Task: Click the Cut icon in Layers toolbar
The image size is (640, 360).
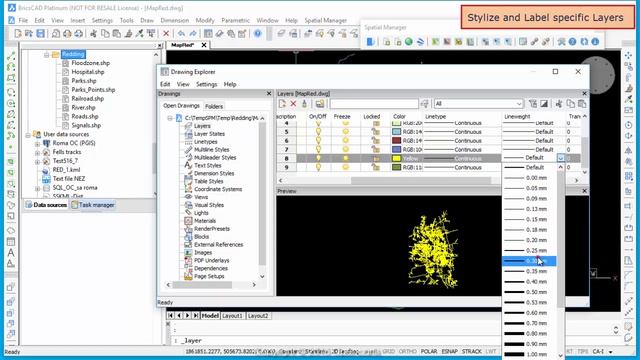Action: 559,104
